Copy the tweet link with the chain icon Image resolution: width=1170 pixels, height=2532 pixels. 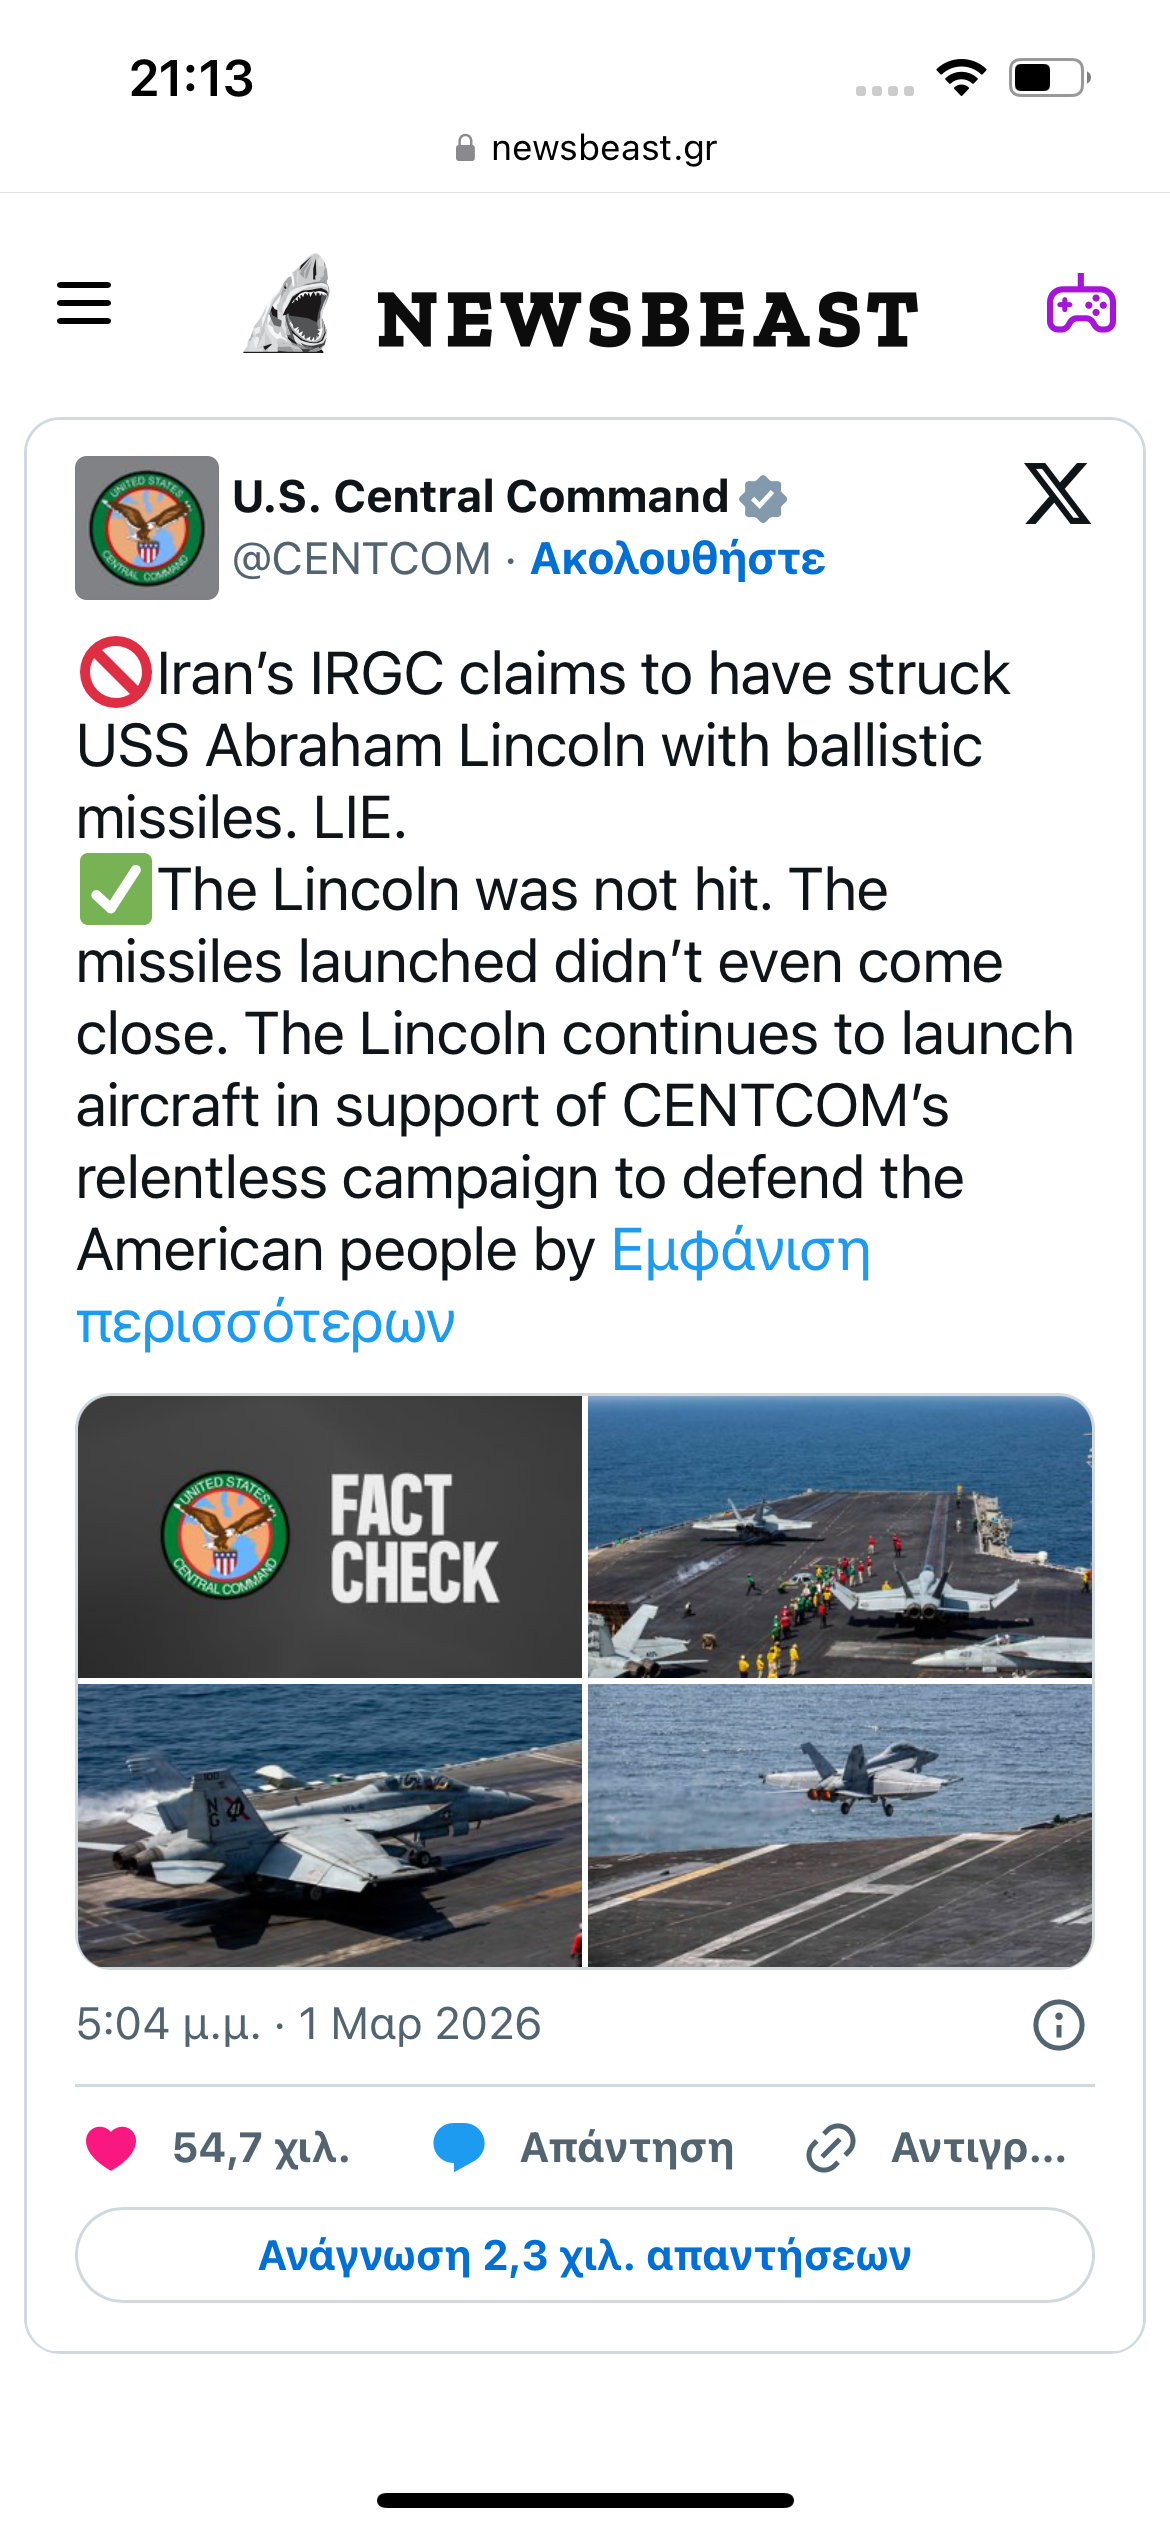(831, 2148)
